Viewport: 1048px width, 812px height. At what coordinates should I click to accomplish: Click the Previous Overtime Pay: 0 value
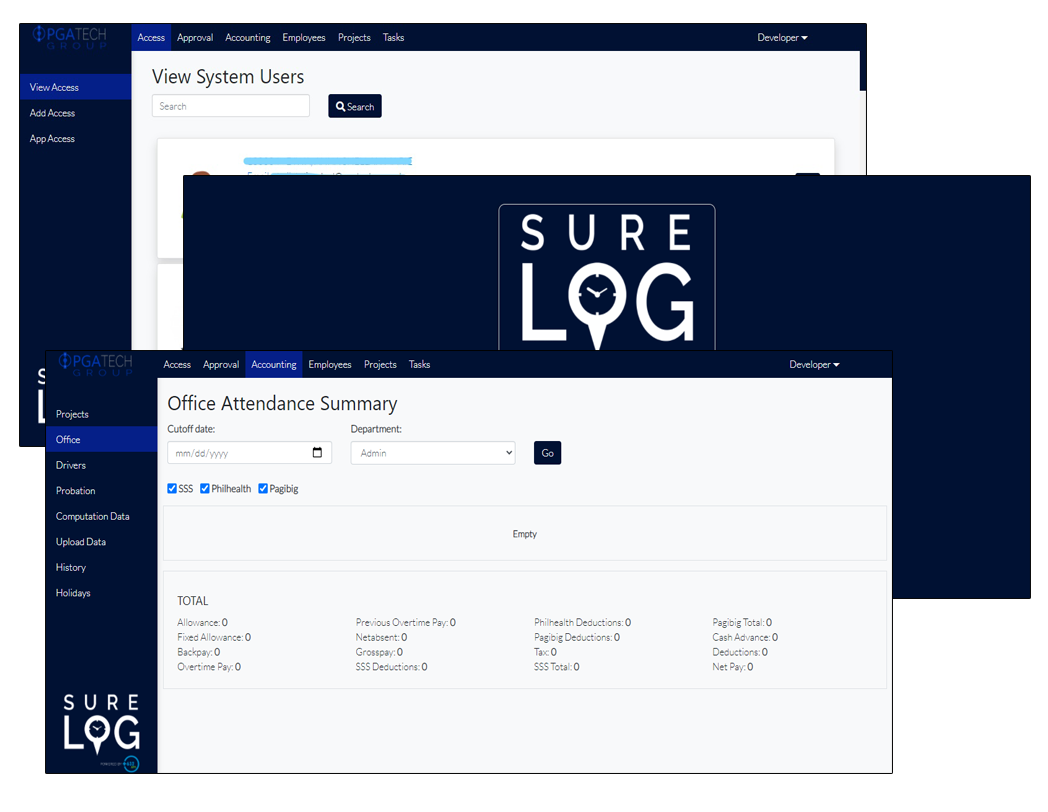point(406,622)
